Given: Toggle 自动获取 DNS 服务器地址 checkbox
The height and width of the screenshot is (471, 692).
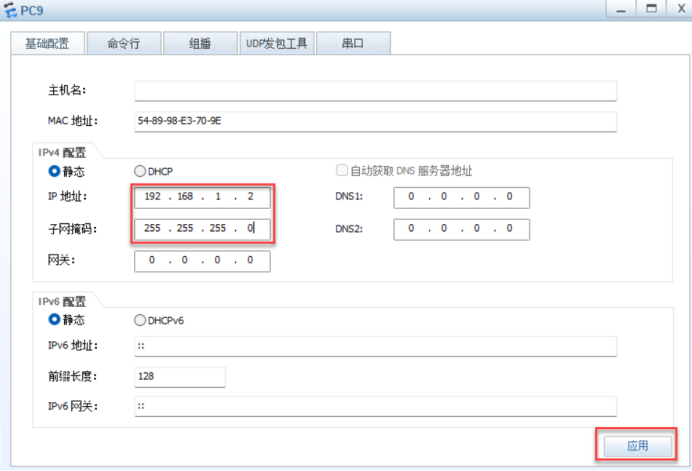Looking at the screenshot, I should tap(342, 171).
